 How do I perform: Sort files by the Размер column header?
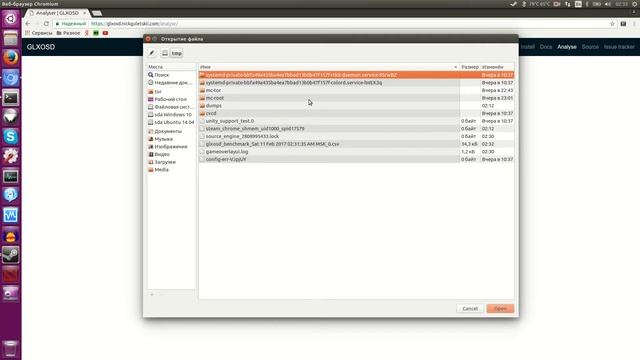click(x=470, y=67)
